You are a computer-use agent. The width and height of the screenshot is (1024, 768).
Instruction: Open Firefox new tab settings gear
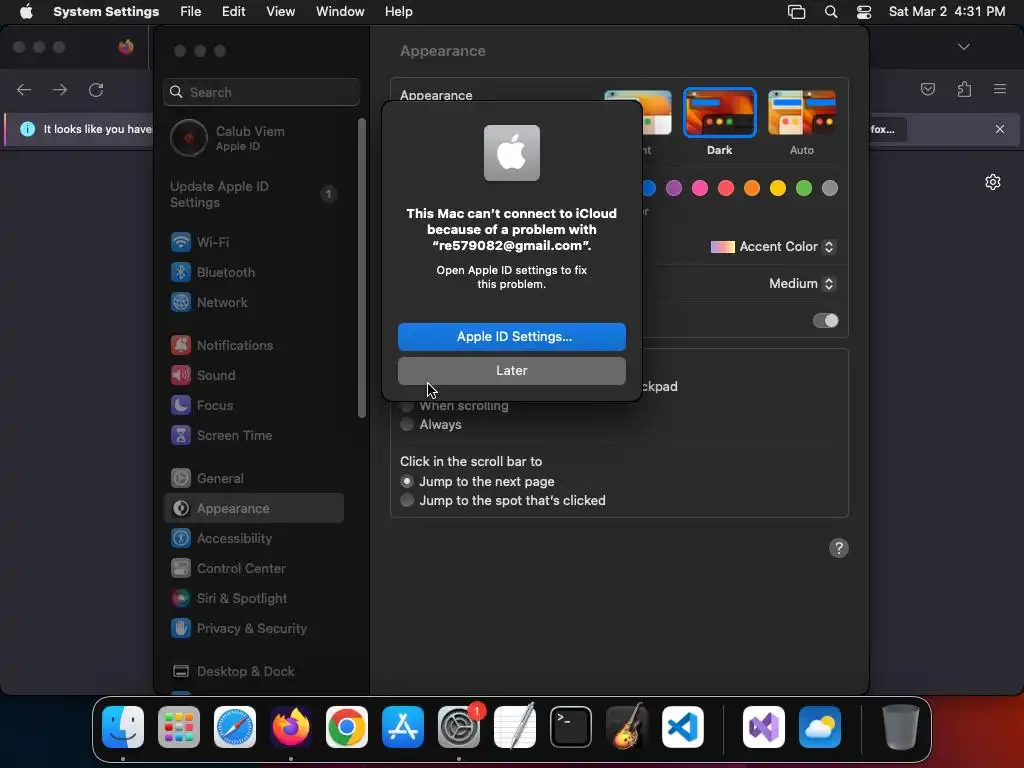click(x=993, y=182)
